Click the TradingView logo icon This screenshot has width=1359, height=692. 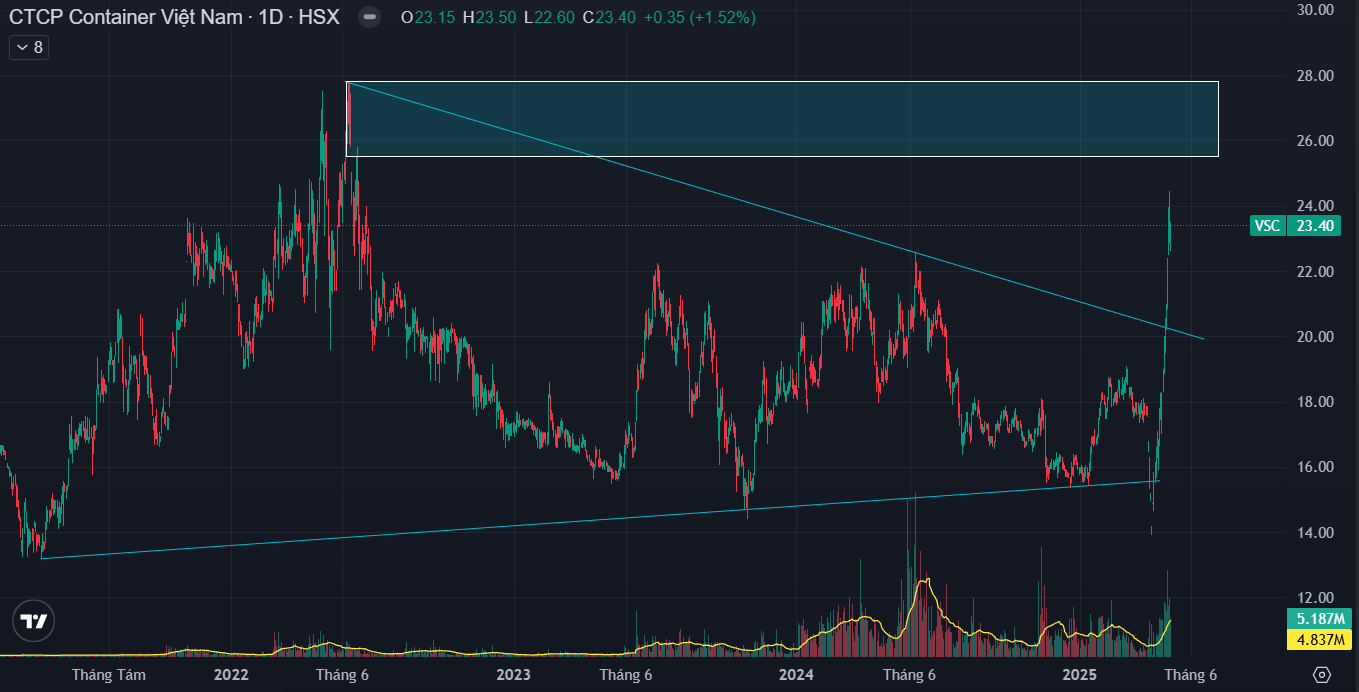point(34,622)
